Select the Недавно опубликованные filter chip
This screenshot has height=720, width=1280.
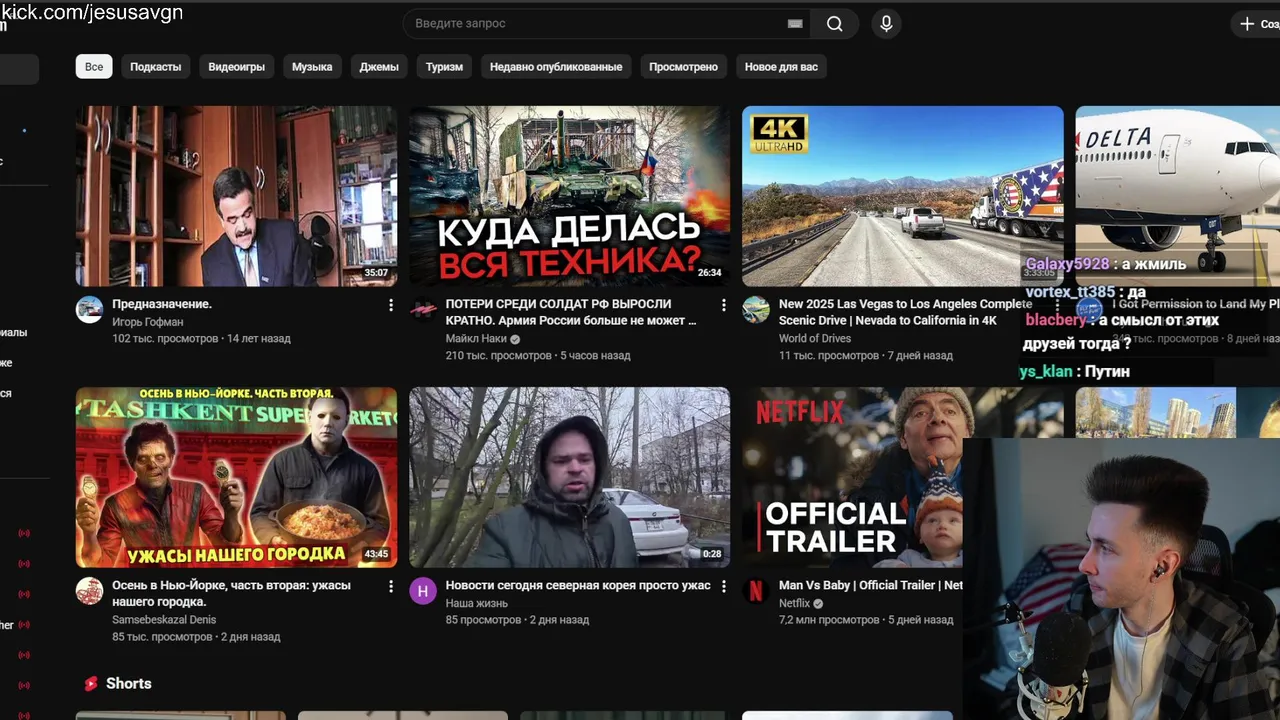point(556,67)
